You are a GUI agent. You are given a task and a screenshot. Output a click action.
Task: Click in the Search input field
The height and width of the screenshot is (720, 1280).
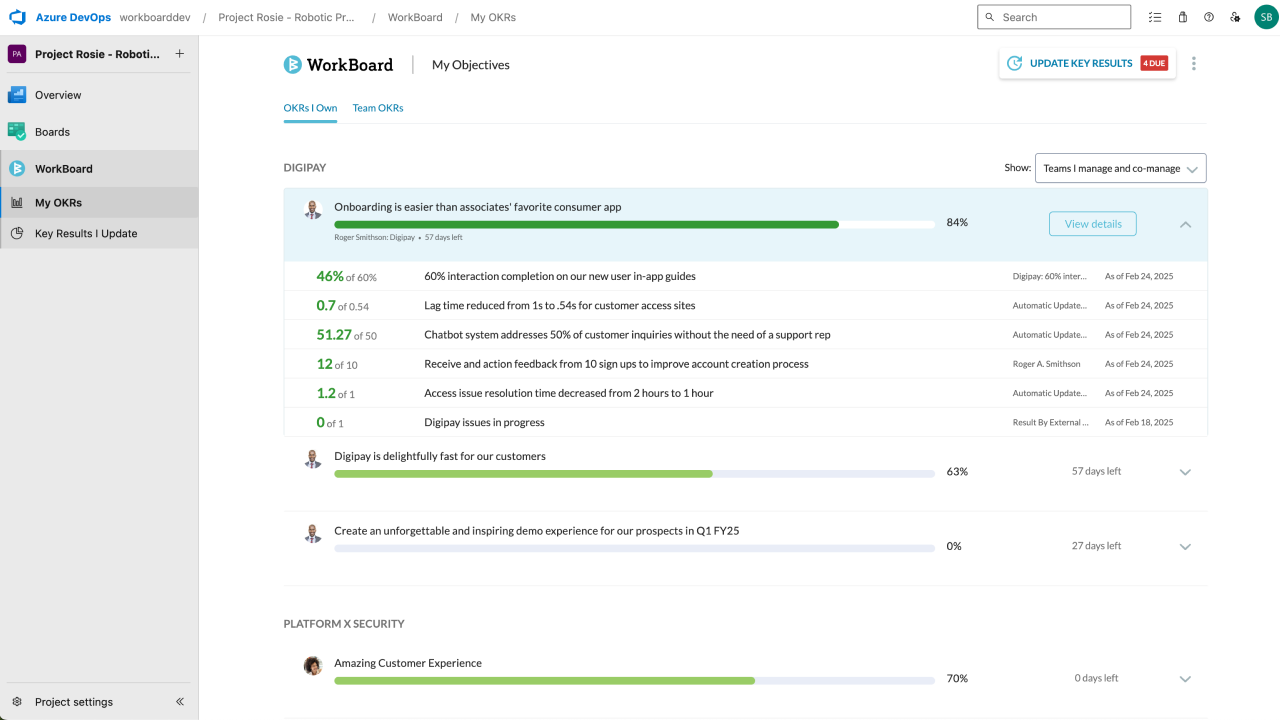point(1054,17)
